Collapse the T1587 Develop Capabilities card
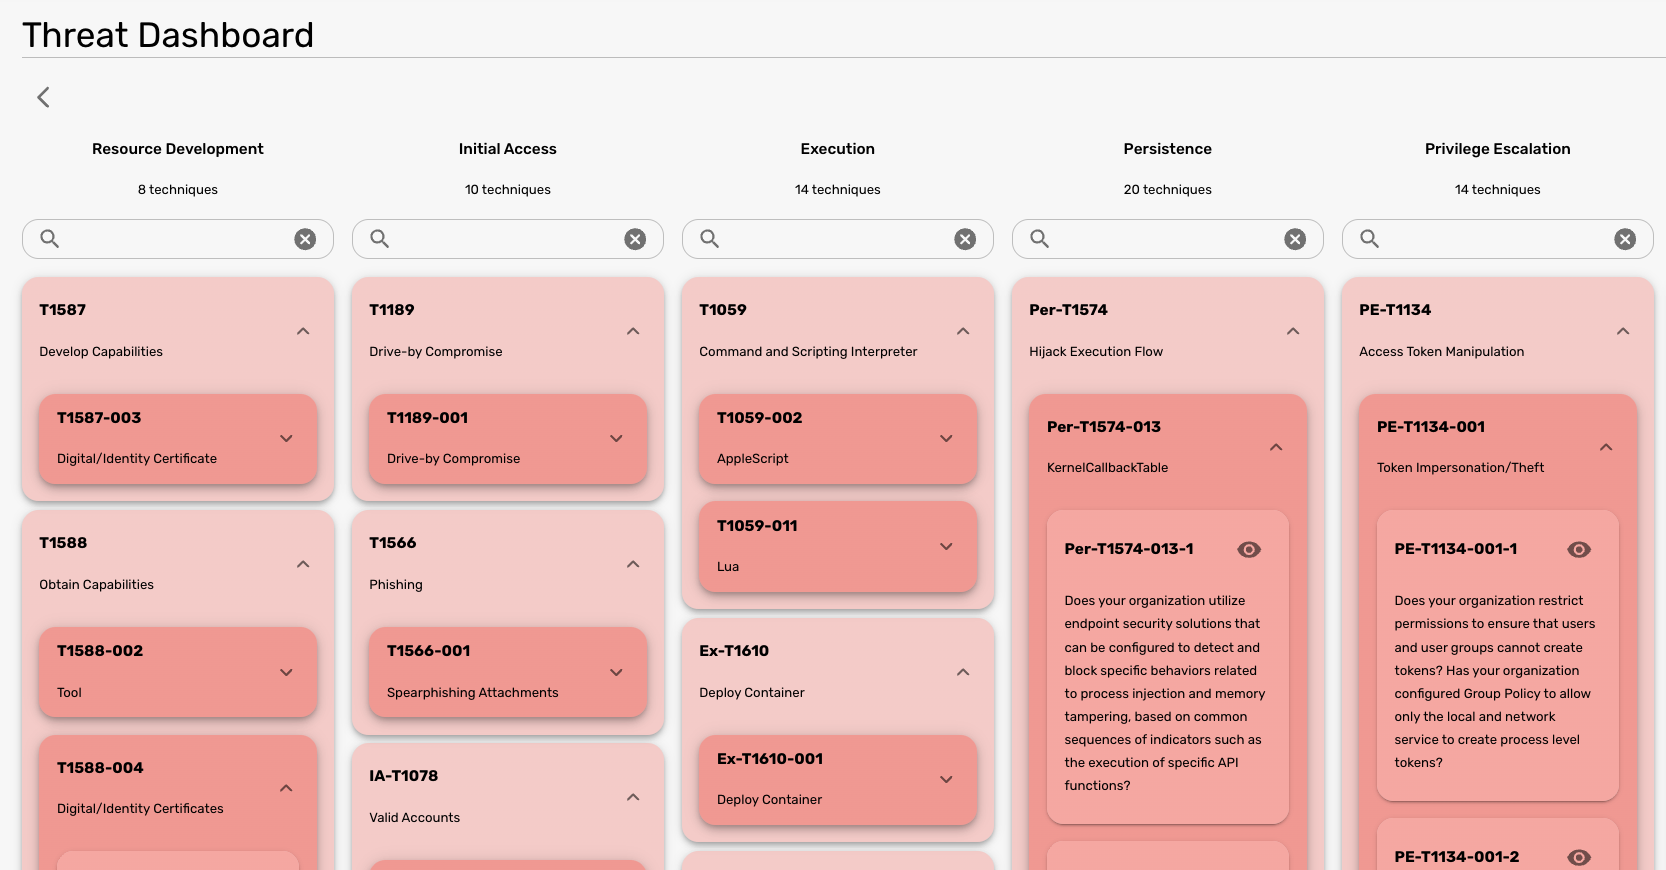 (303, 331)
